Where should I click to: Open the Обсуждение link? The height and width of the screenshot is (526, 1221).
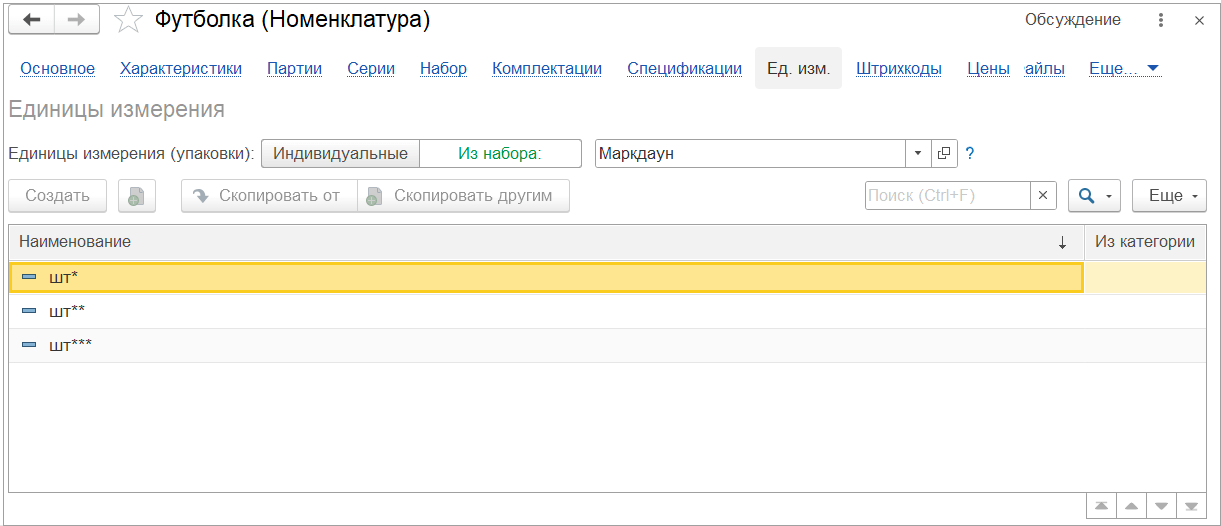pyautogui.click(x=1073, y=20)
